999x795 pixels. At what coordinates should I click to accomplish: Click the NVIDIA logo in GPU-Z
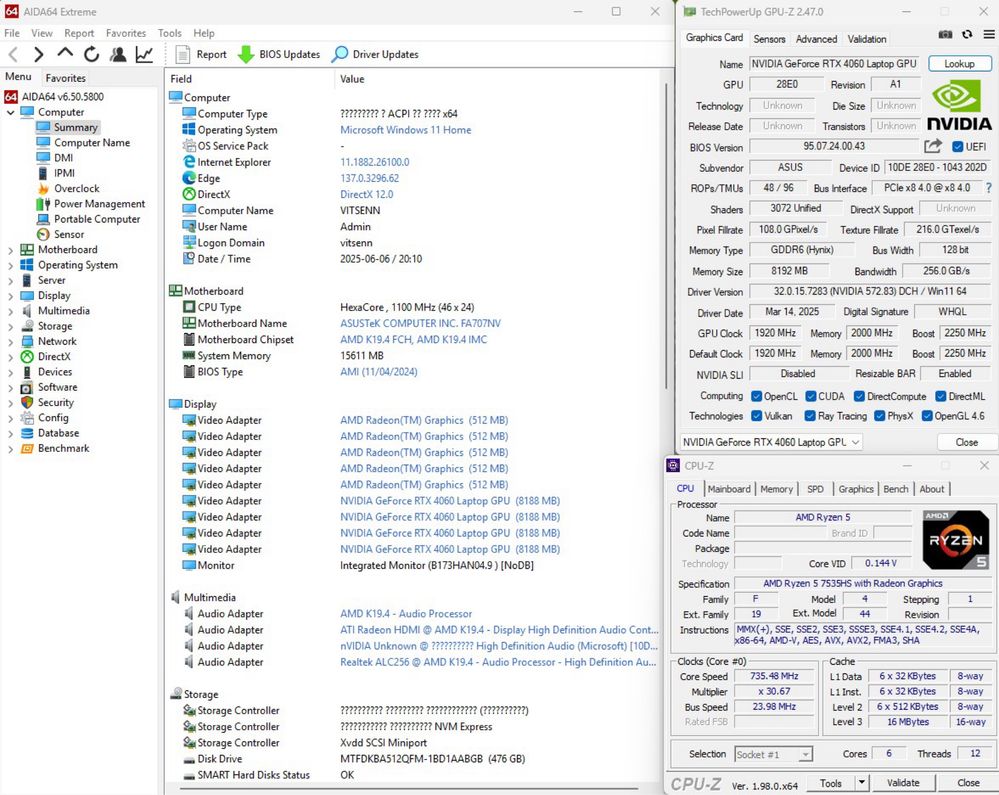pos(959,106)
